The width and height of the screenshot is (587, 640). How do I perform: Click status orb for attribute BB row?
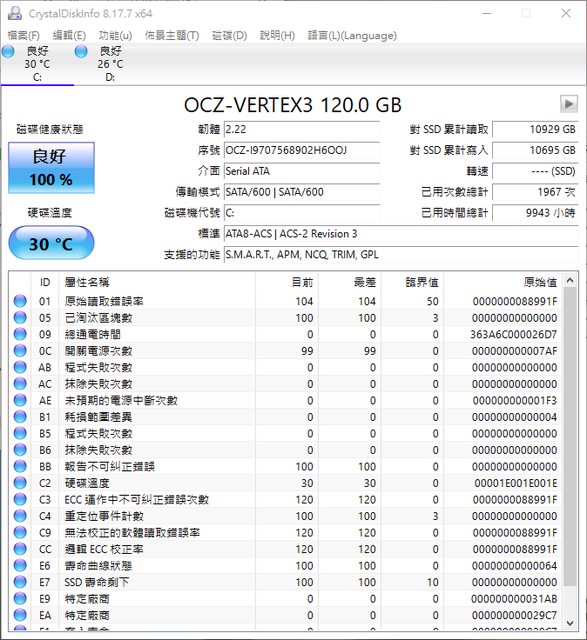point(20,467)
